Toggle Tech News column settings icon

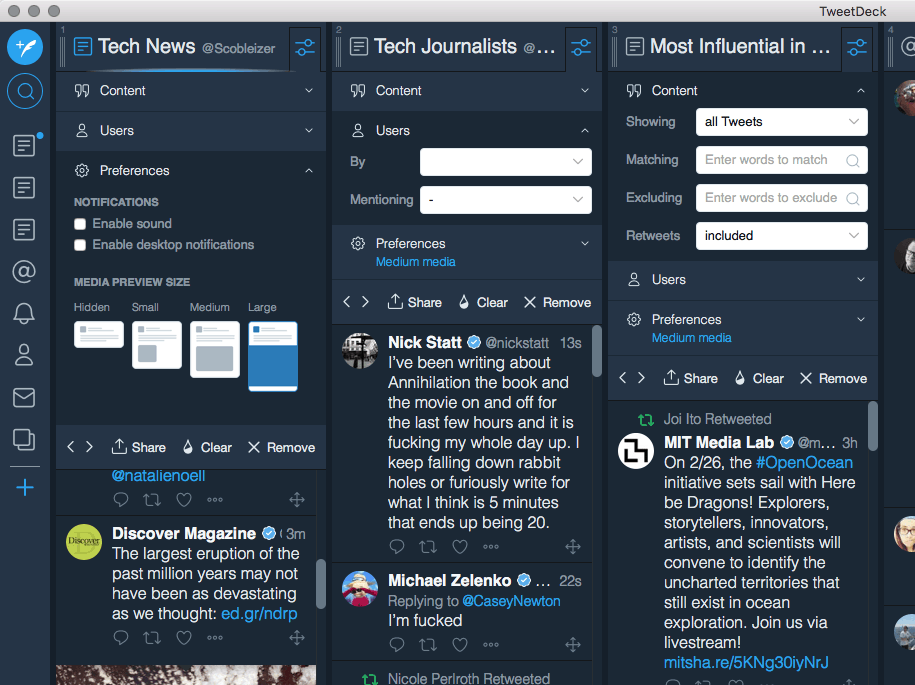coord(305,47)
